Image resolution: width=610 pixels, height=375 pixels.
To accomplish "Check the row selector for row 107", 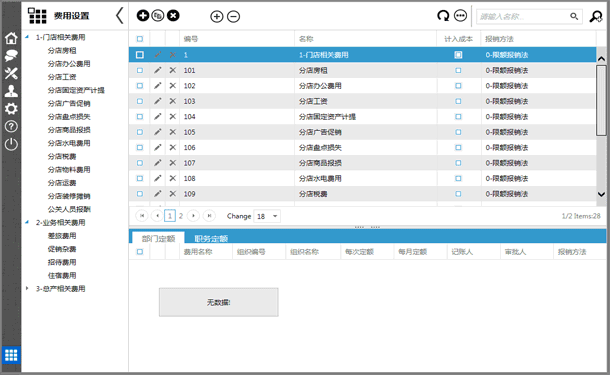I will (140, 163).
